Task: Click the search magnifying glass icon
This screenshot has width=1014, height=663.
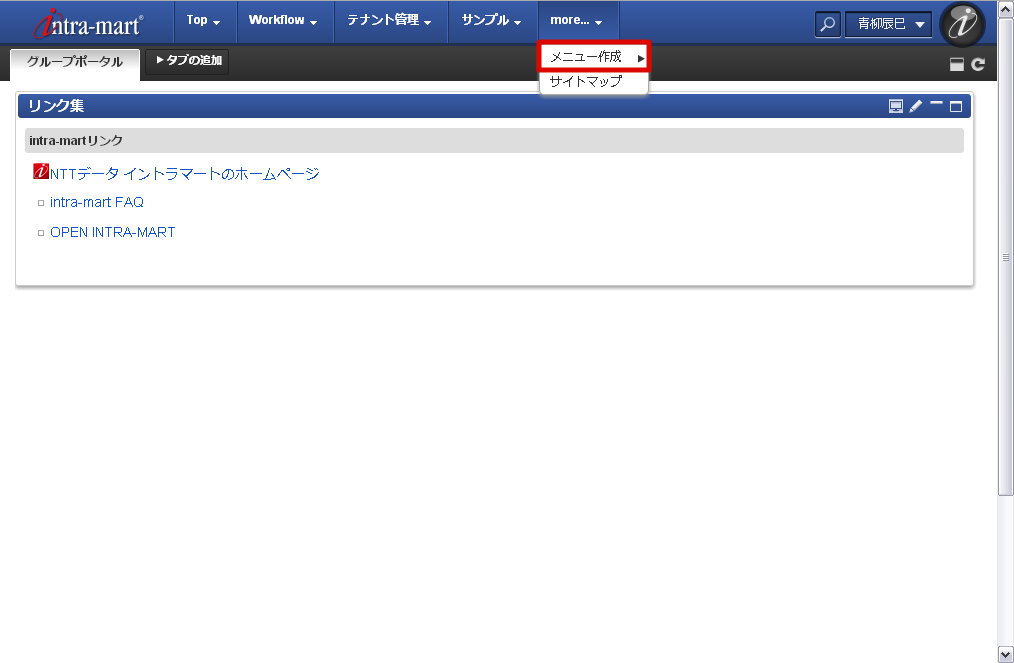Action: pyautogui.click(x=827, y=24)
